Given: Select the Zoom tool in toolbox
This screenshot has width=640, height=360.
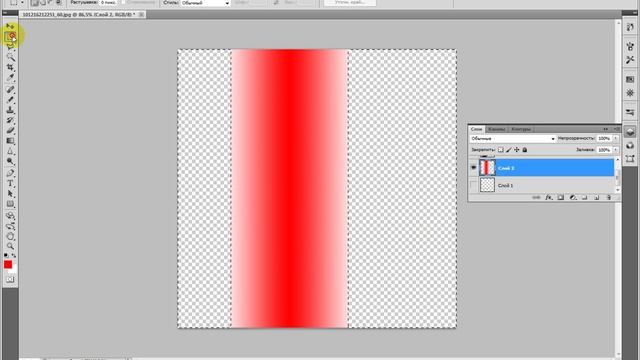Looking at the screenshot, I should 10,246.
